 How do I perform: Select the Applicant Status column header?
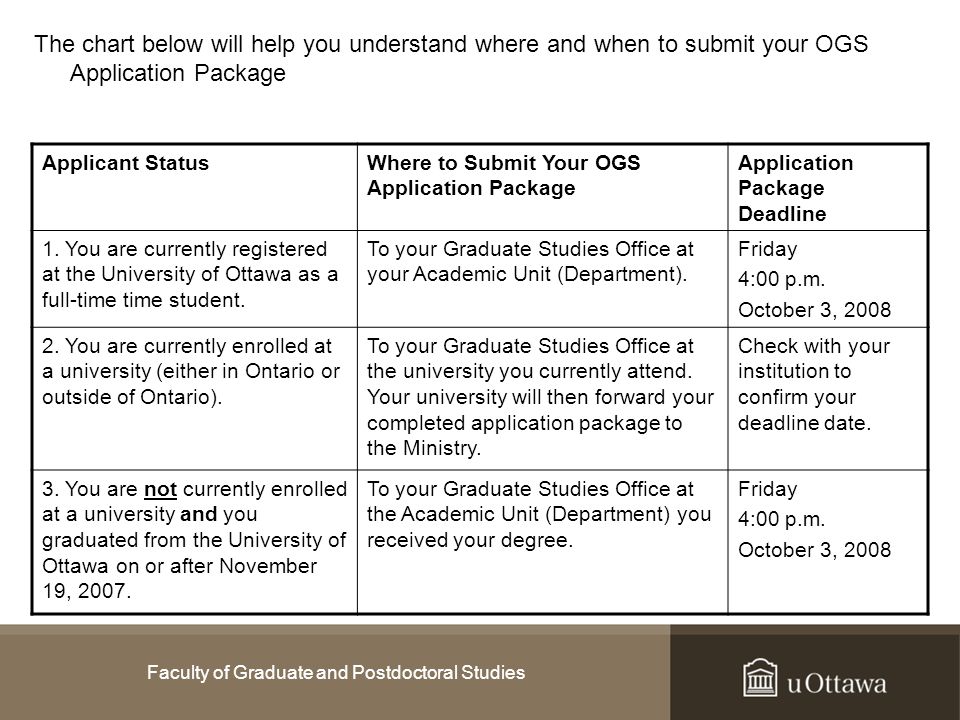click(x=126, y=163)
